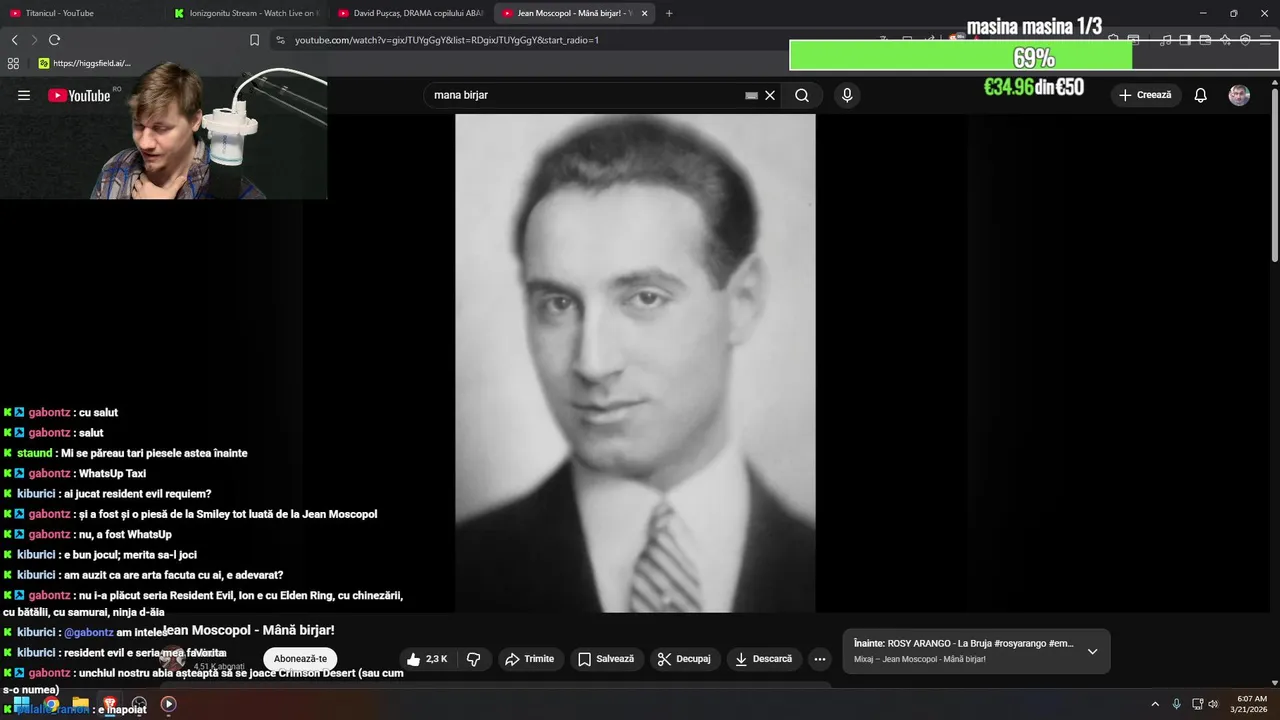Focus the YouTube search field

pos(585,95)
